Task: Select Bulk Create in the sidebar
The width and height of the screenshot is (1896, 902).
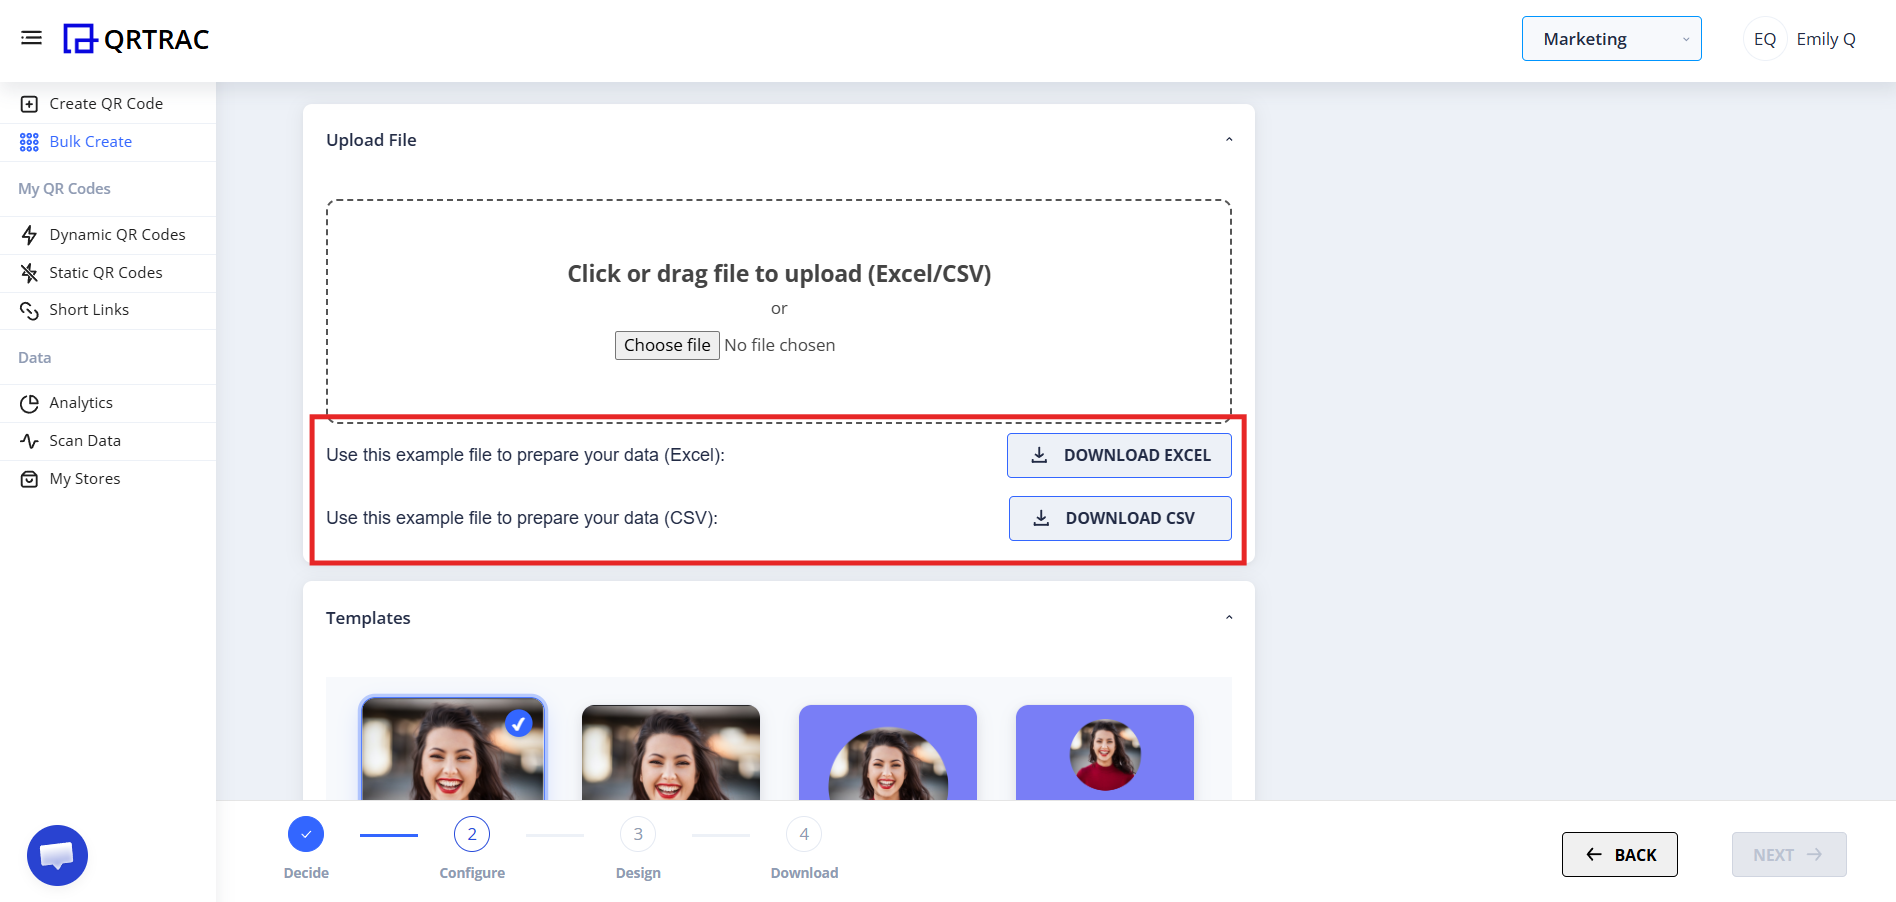Action: (90, 141)
